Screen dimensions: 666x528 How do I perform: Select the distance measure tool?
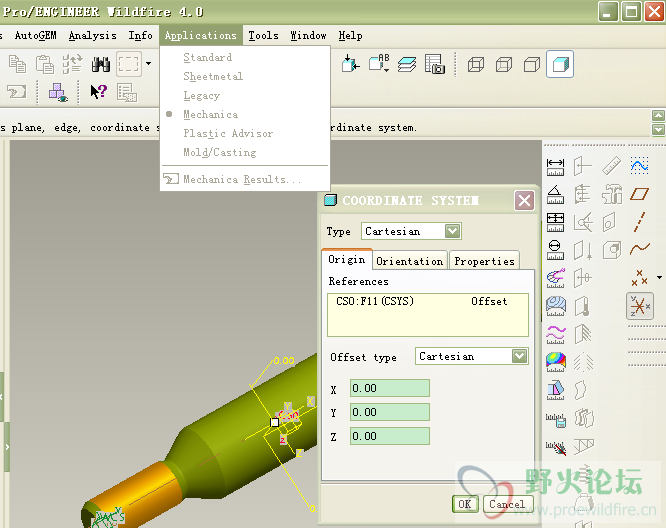point(556,167)
